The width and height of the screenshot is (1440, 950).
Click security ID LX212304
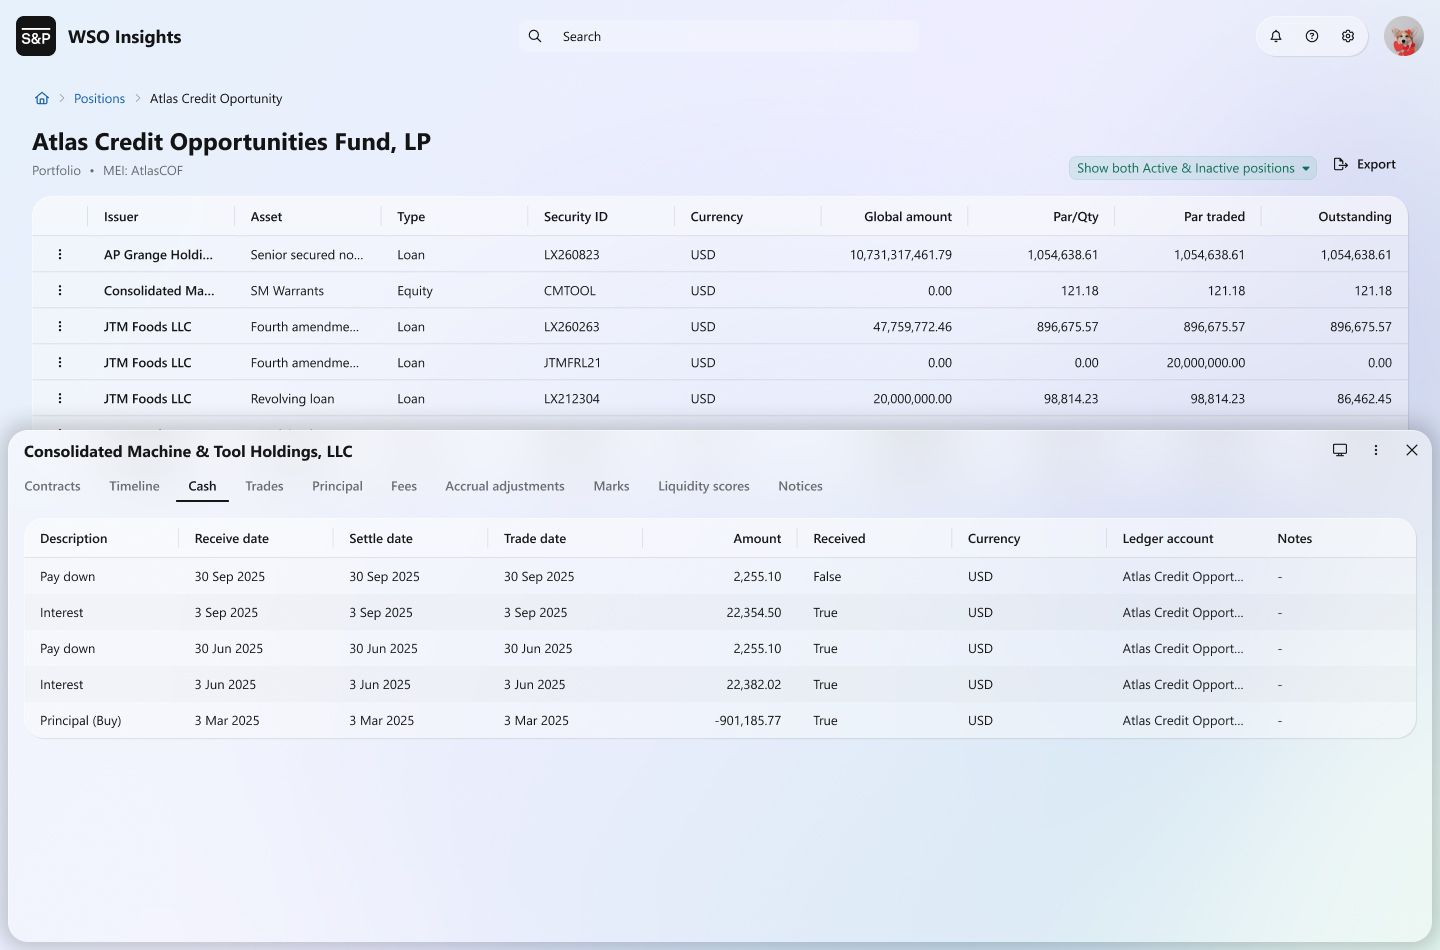pyautogui.click(x=572, y=399)
